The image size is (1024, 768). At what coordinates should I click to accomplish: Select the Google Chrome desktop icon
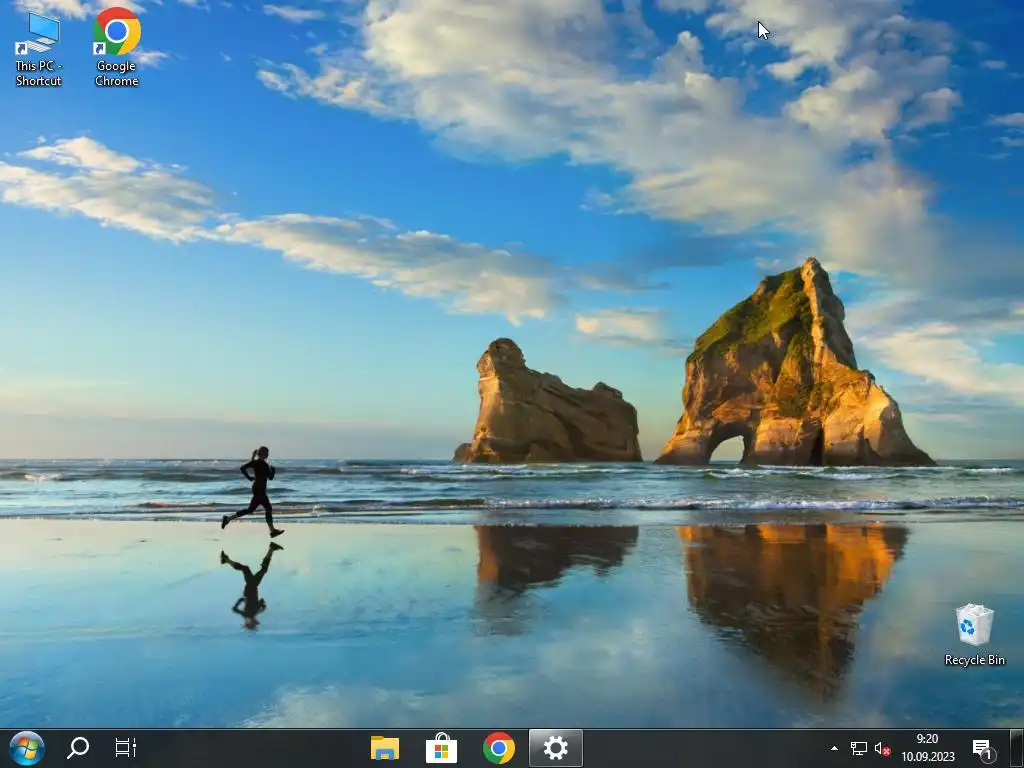(x=116, y=48)
